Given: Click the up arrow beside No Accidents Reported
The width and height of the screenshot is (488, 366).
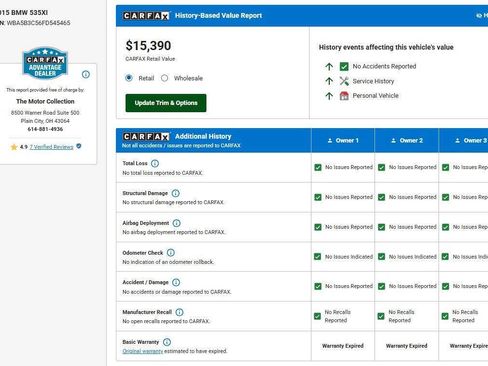Looking at the screenshot, I should (329, 66).
